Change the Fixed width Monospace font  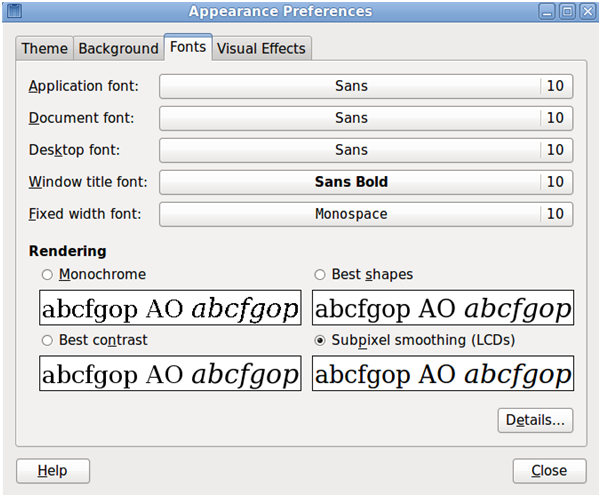(x=366, y=214)
